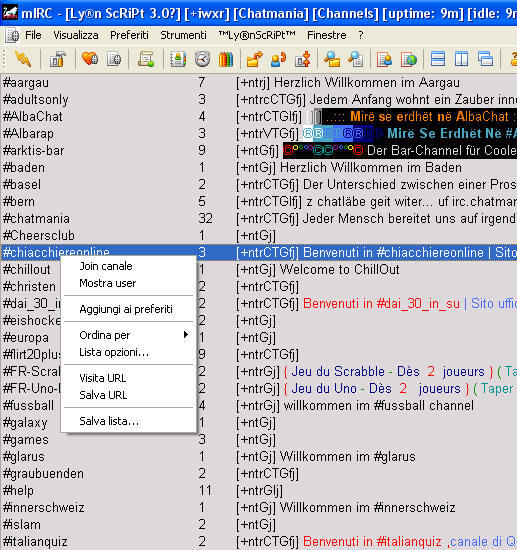Select the #baden channel row
This screenshot has height=550, width=517.
[258, 168]
